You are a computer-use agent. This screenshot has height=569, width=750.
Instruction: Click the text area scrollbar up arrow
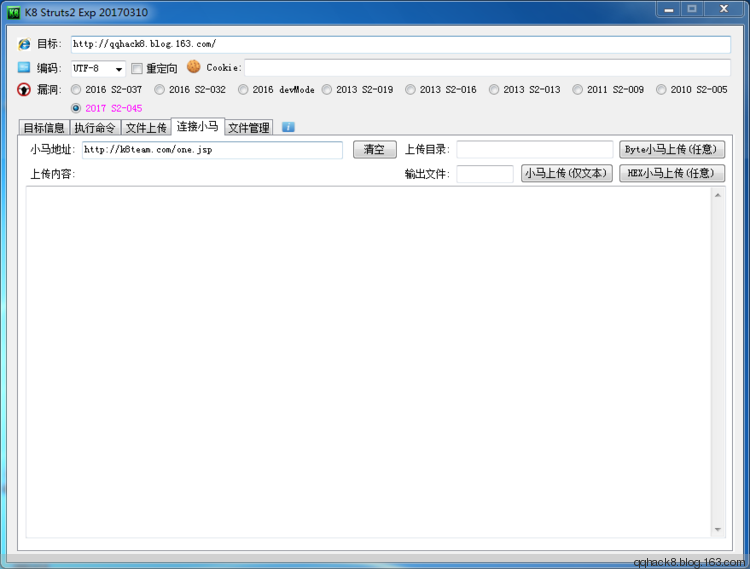click(x=717, y=195)
